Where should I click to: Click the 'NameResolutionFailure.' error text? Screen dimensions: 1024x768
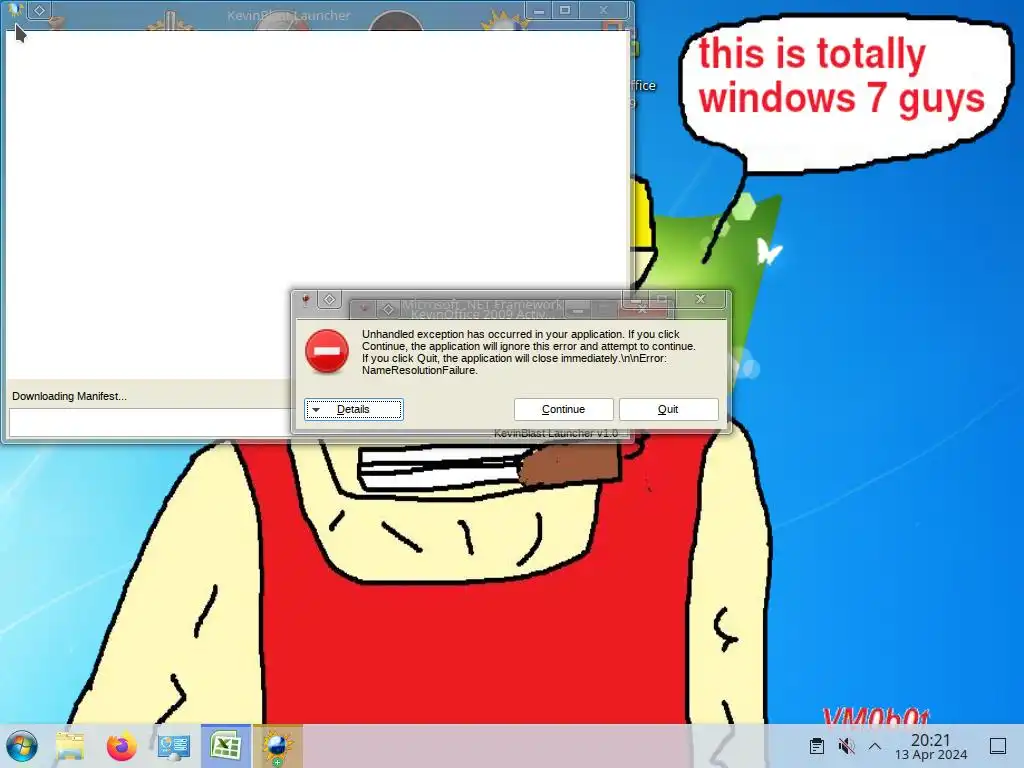click(420, 370)
